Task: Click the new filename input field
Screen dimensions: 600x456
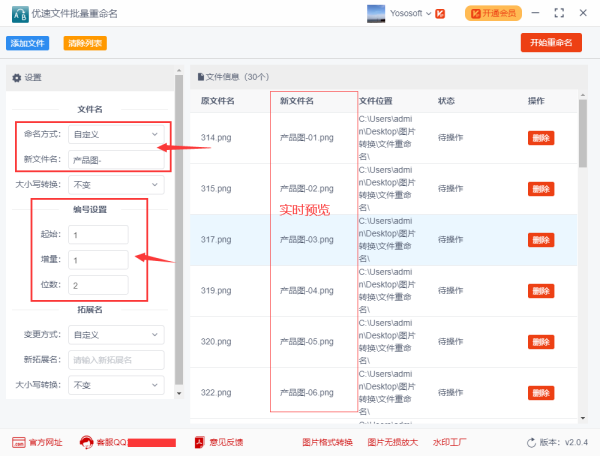Action: [x=116, y=159]
